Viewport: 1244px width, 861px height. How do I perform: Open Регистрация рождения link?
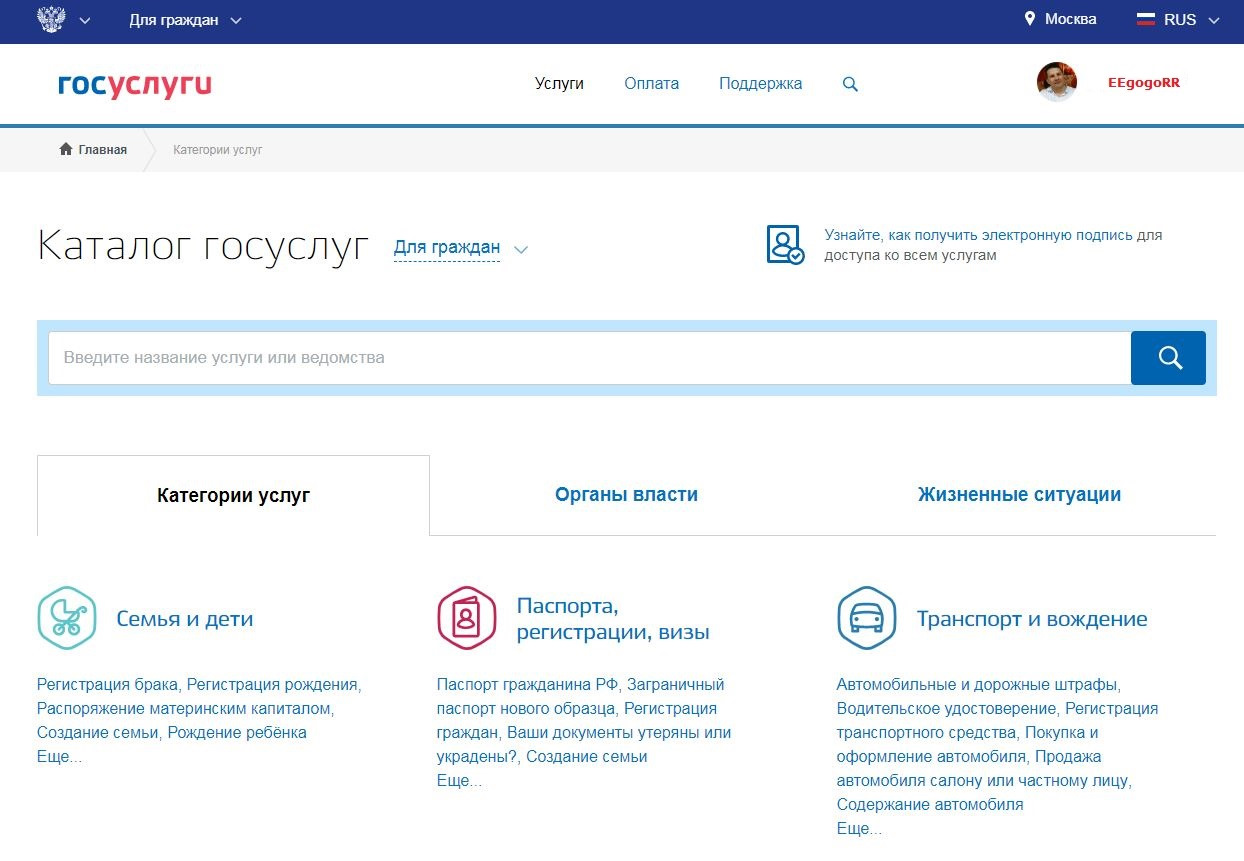point(272,685)
